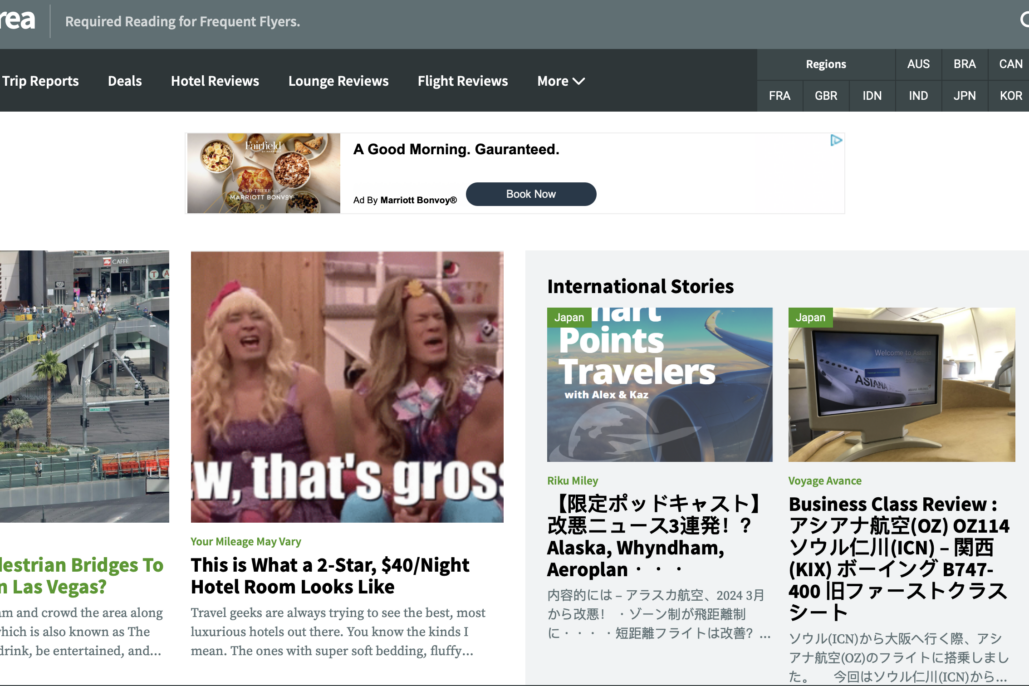Open the Riku Miley author link
This screenshot has width=1029, height=686.
[572, 481]
